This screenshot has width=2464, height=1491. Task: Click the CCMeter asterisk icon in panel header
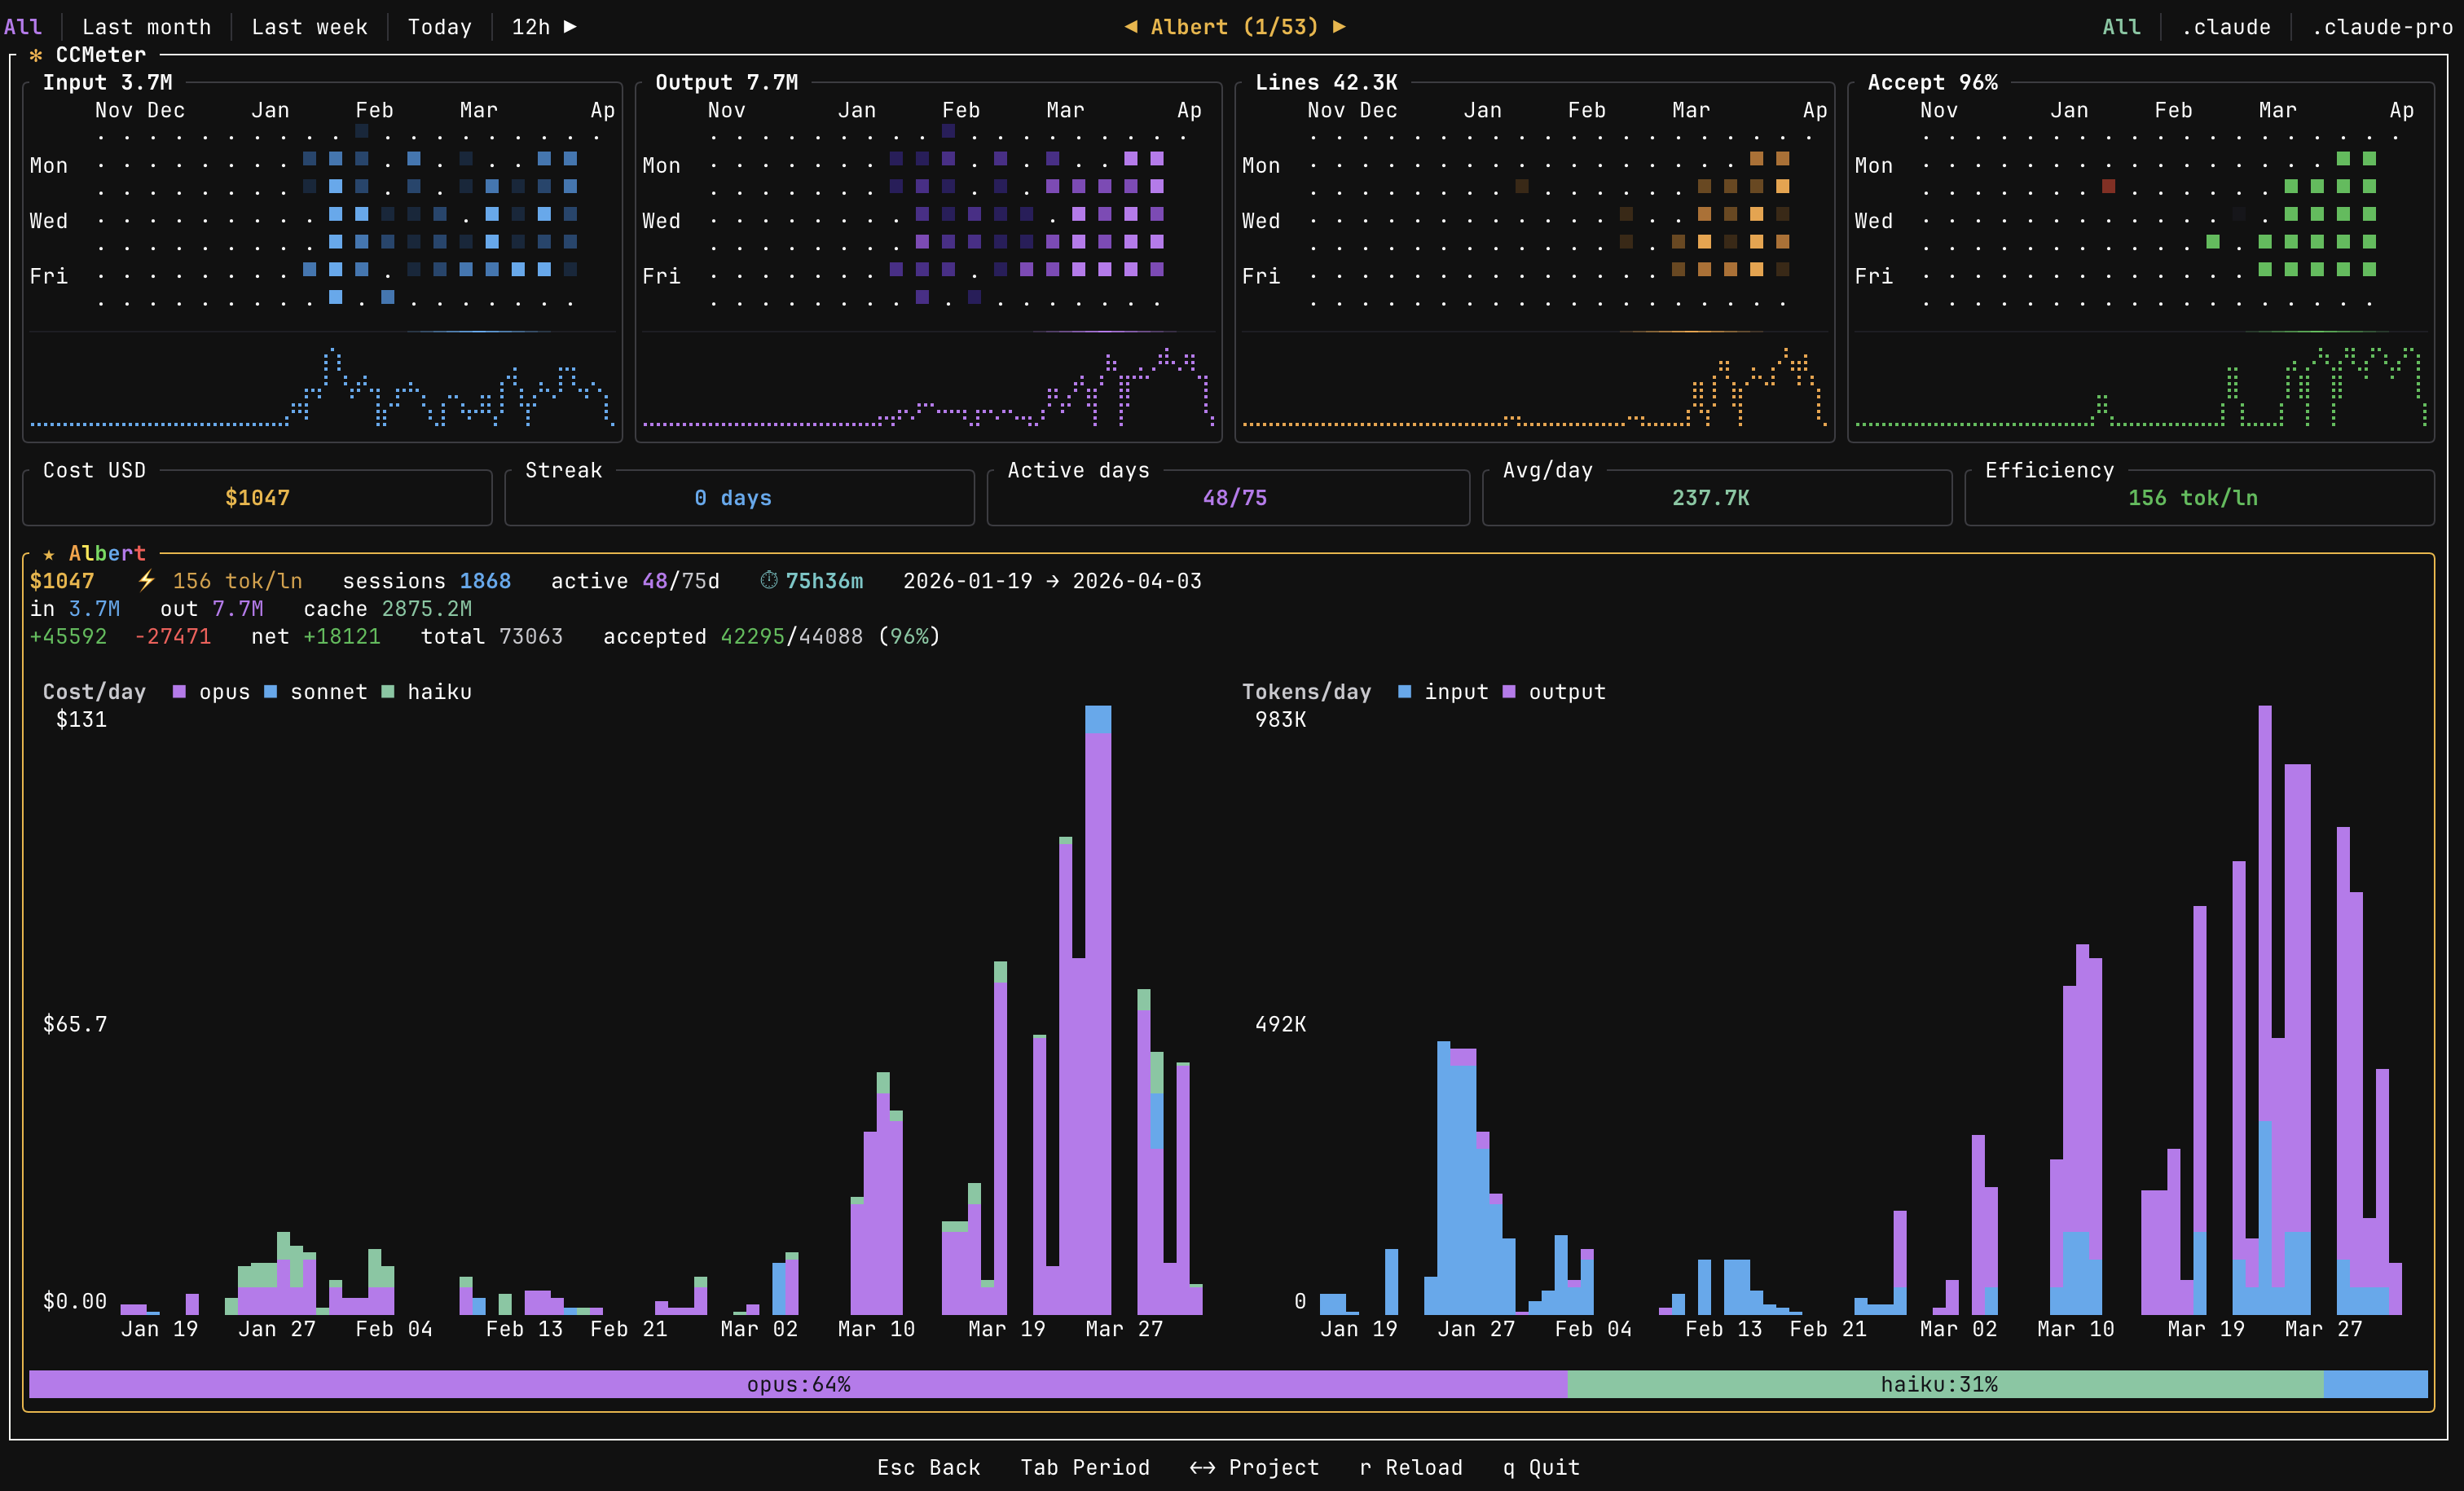coord(35,55)
